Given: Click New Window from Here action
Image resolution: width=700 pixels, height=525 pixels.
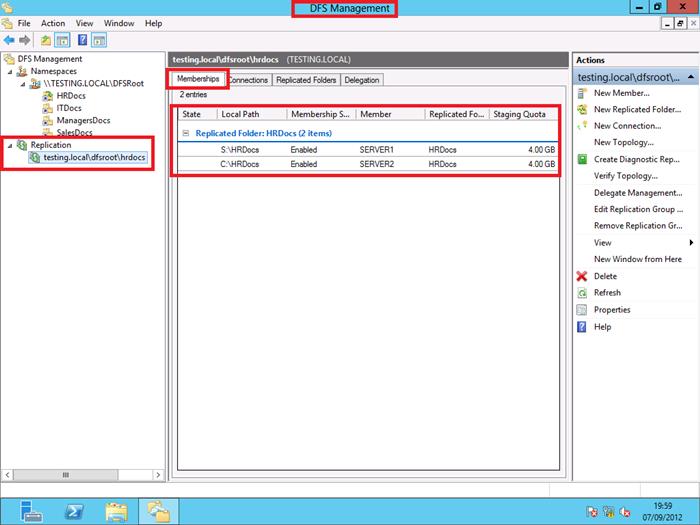Looking at the screenshot, I should click(x=638, y=259).
